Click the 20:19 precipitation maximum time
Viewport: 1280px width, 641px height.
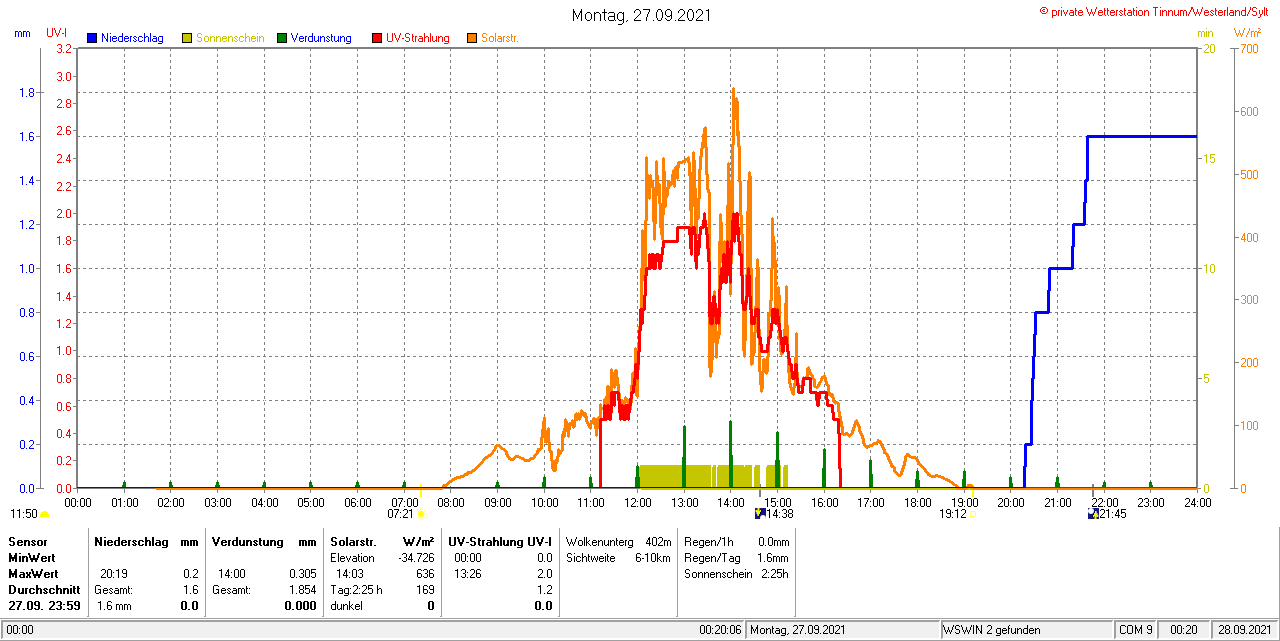coord(113,573)
